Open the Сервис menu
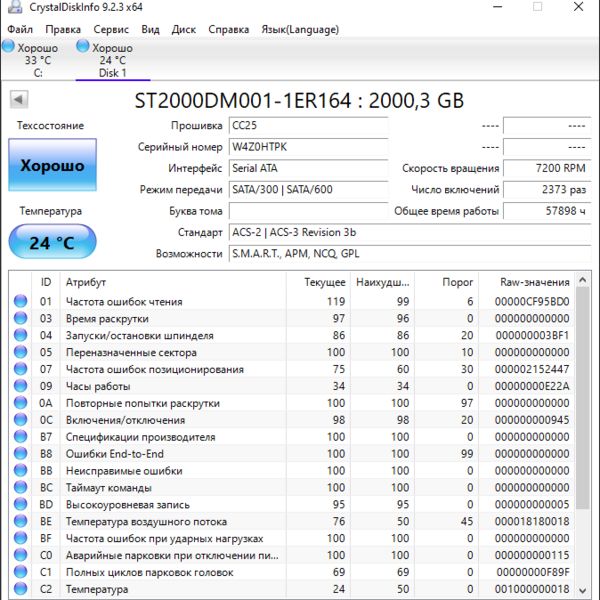Viewport: 600px width, 600px height. coord(111,29)
